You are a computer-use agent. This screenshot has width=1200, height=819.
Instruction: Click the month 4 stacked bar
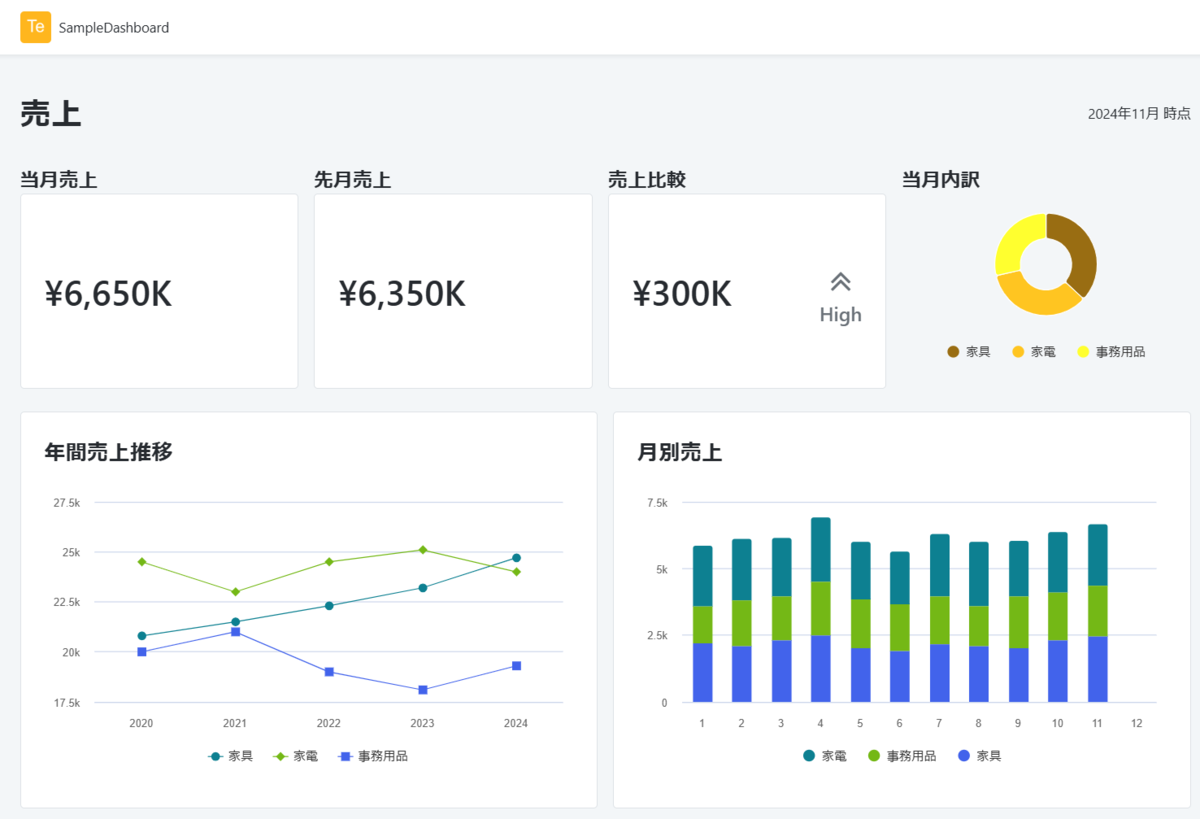(821, 610)
